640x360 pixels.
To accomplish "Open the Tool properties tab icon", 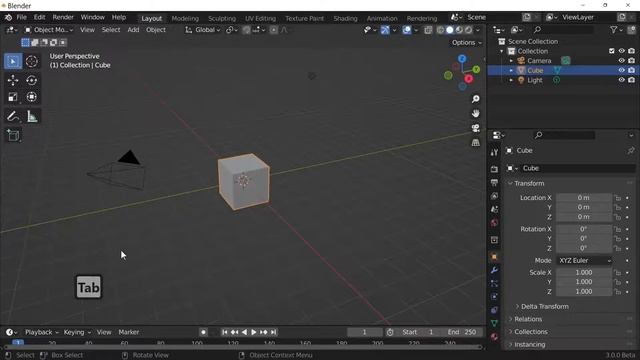I will [494, 153].
